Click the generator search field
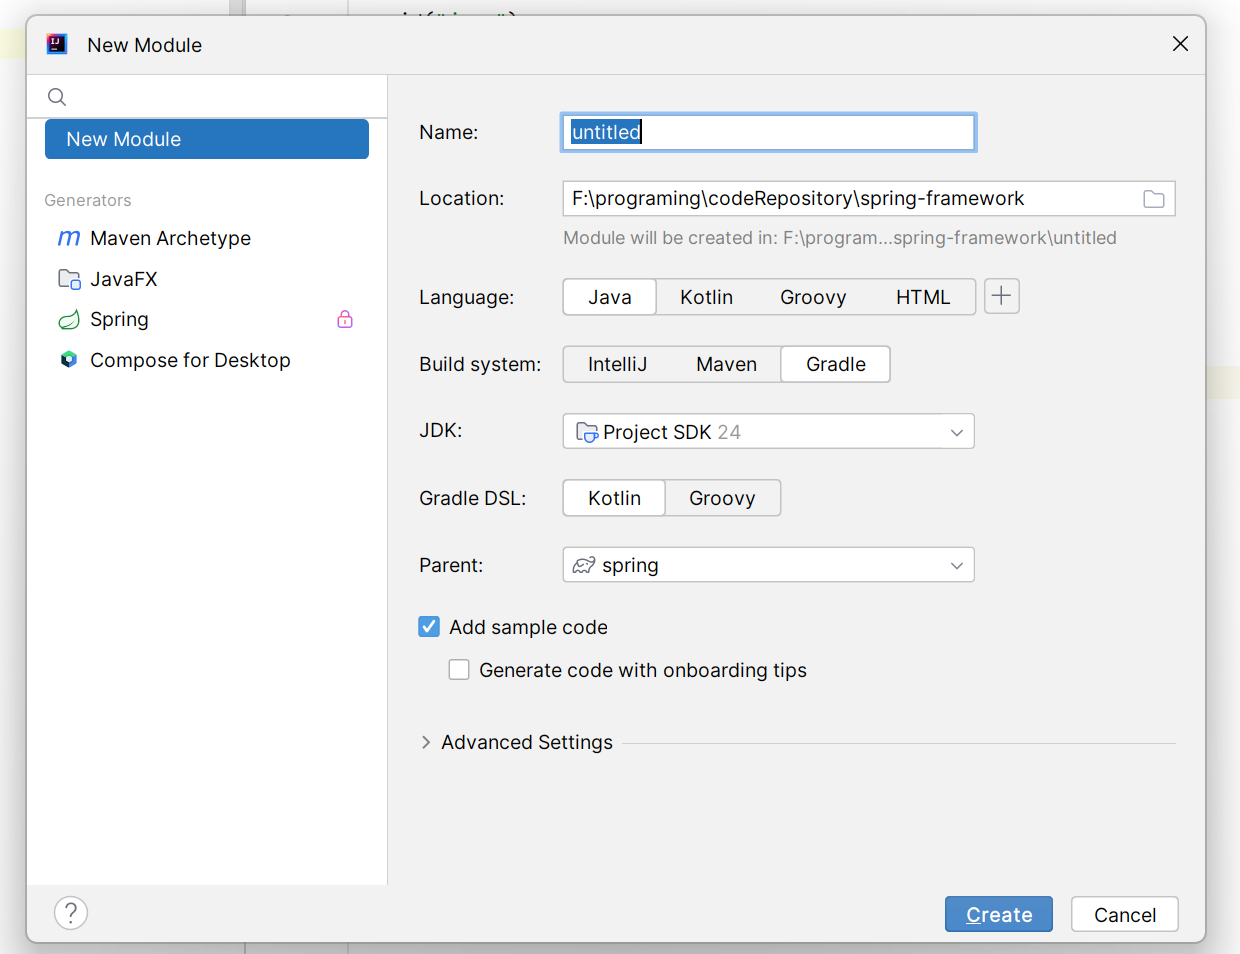The image size is (1240, 954). click(x=207, y=97)
